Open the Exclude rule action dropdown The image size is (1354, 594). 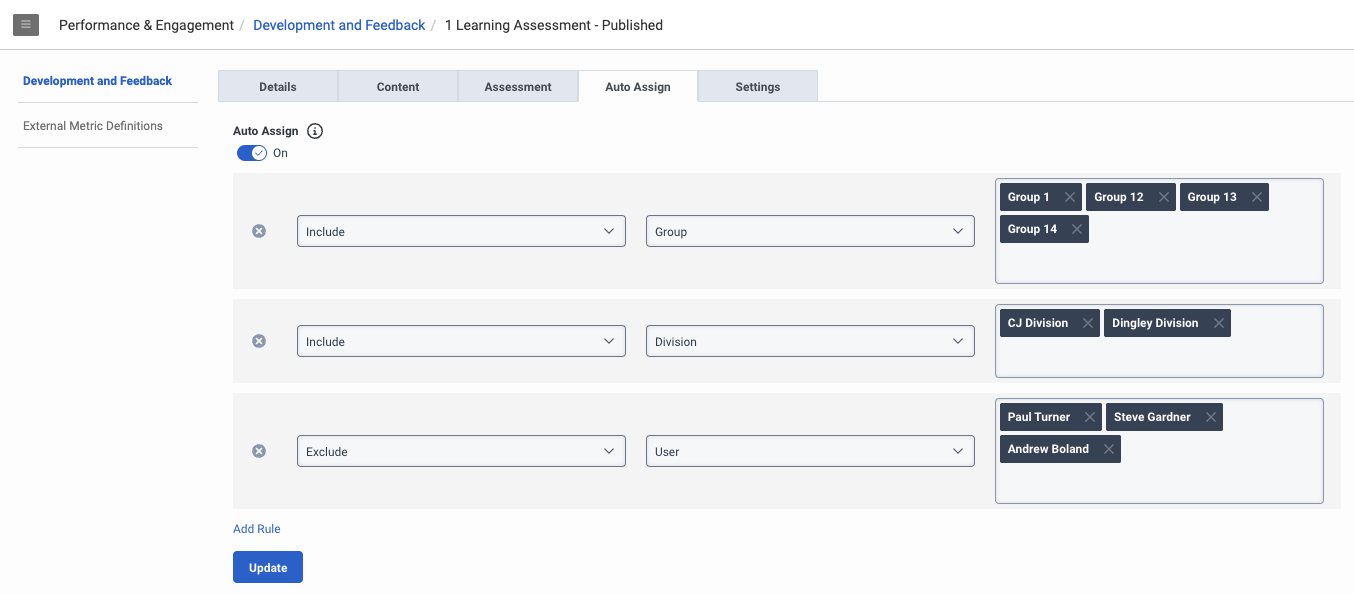(461, 451)
